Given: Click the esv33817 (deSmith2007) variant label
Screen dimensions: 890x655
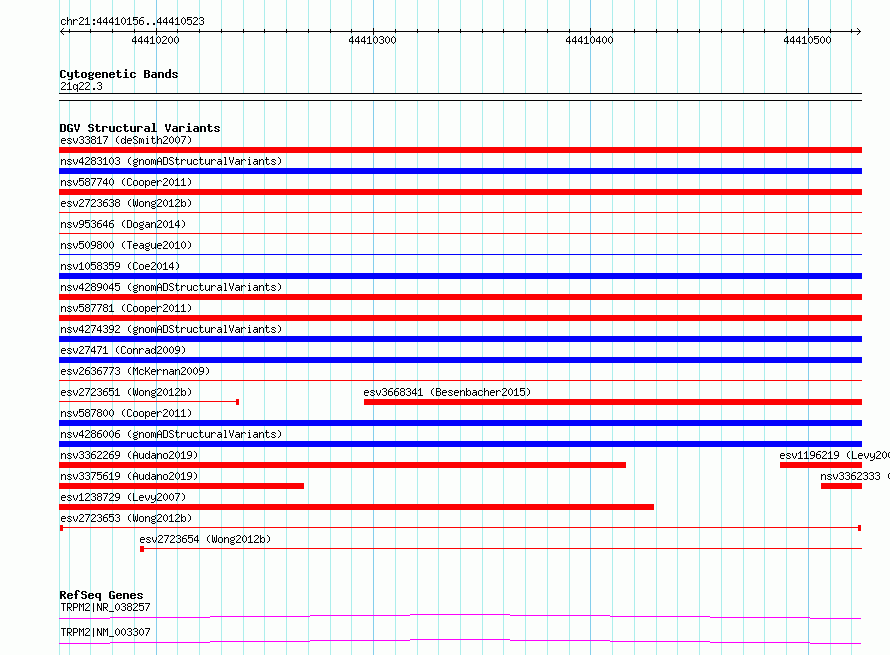Looking at the screenshot, I should point(126,140).
